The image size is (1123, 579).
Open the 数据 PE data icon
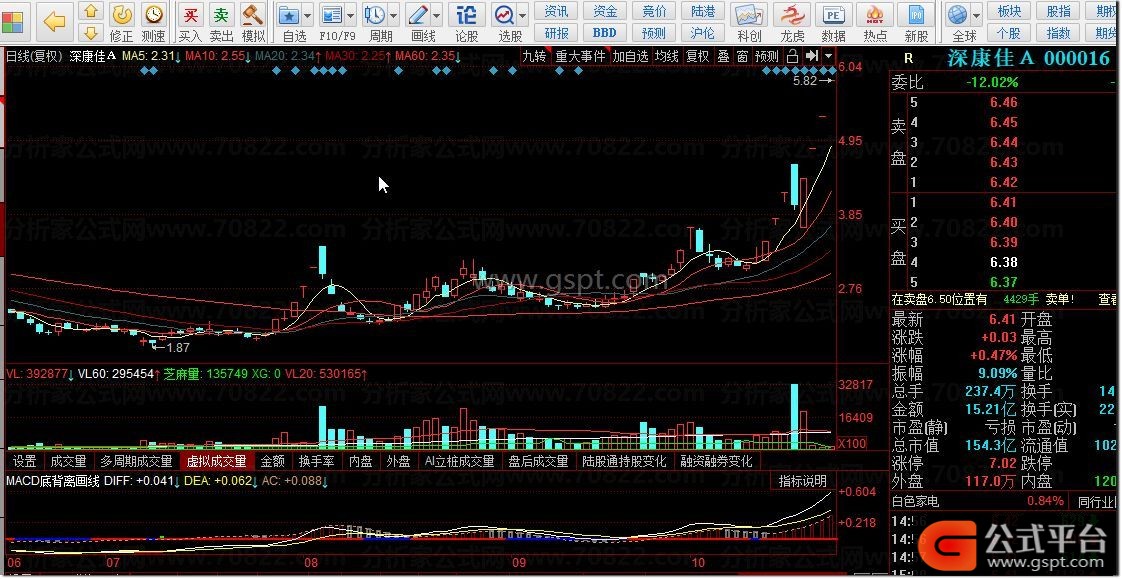pyautogui.click(x=833, y=14)
